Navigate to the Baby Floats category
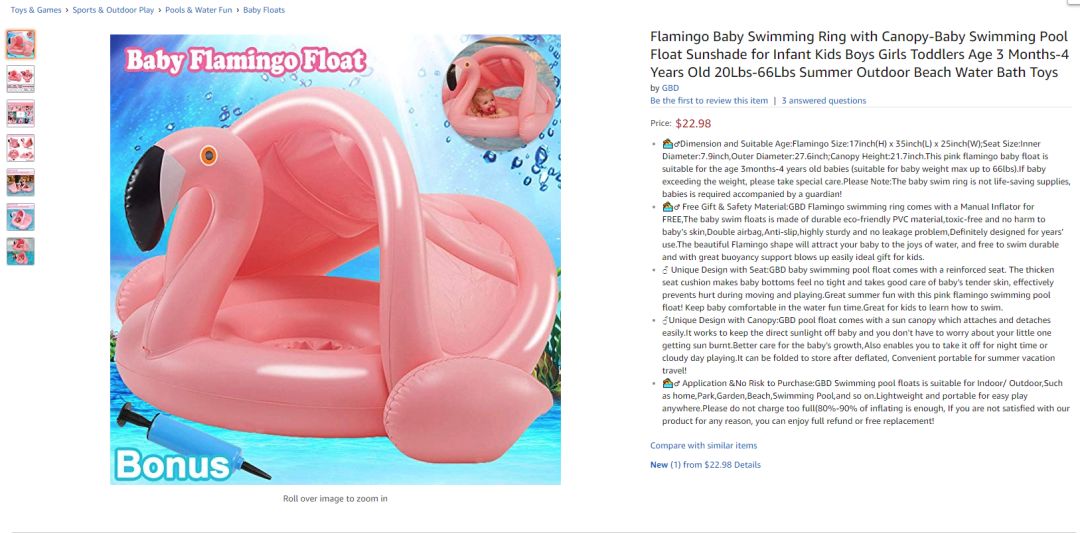This screenshot has height=534, width=1080. (x=264, y=10)
